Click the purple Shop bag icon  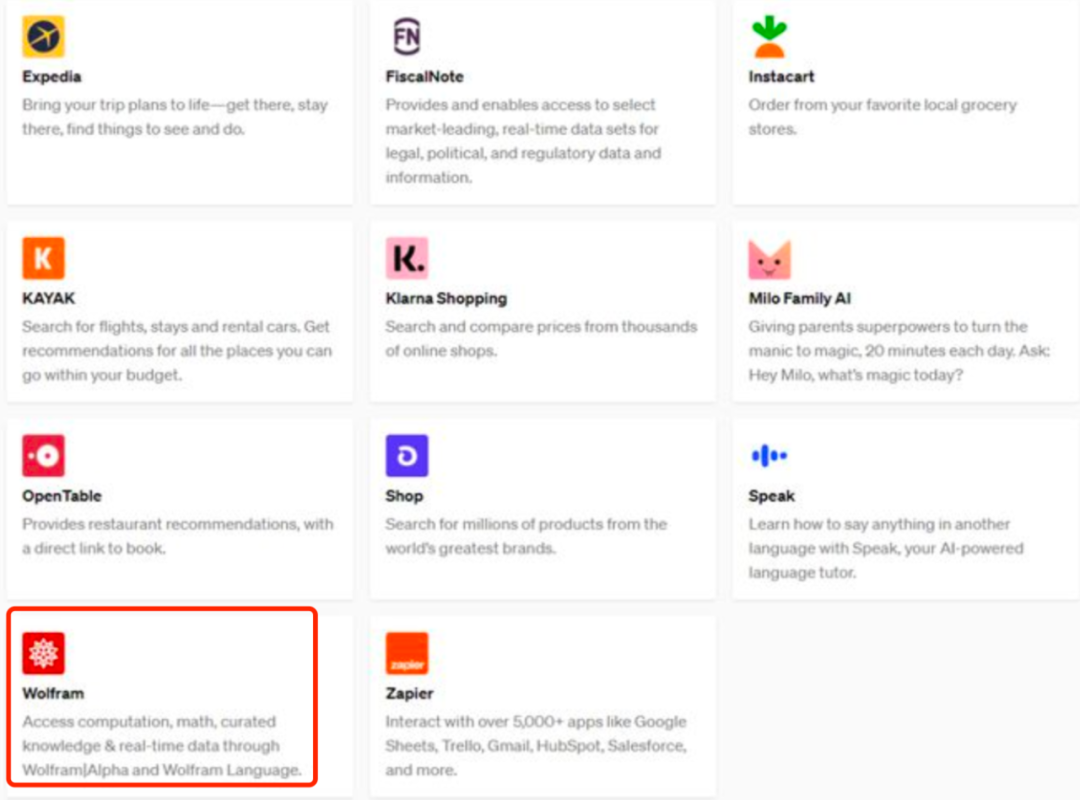click(406, 455)
